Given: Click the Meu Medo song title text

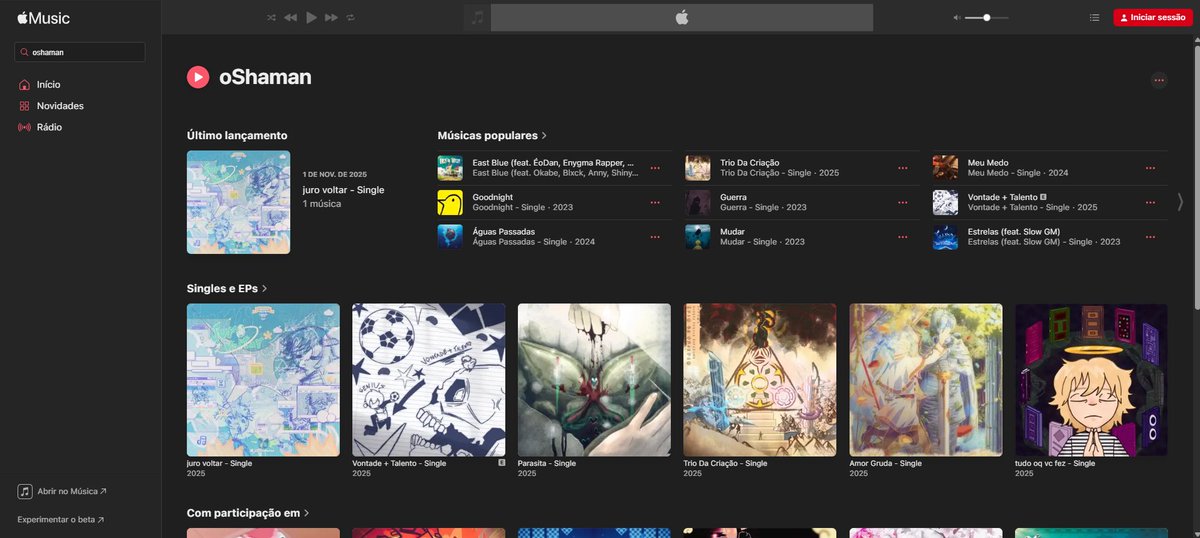Looking at the screenshot, I should pyautogui.click(x=987, y=163).
